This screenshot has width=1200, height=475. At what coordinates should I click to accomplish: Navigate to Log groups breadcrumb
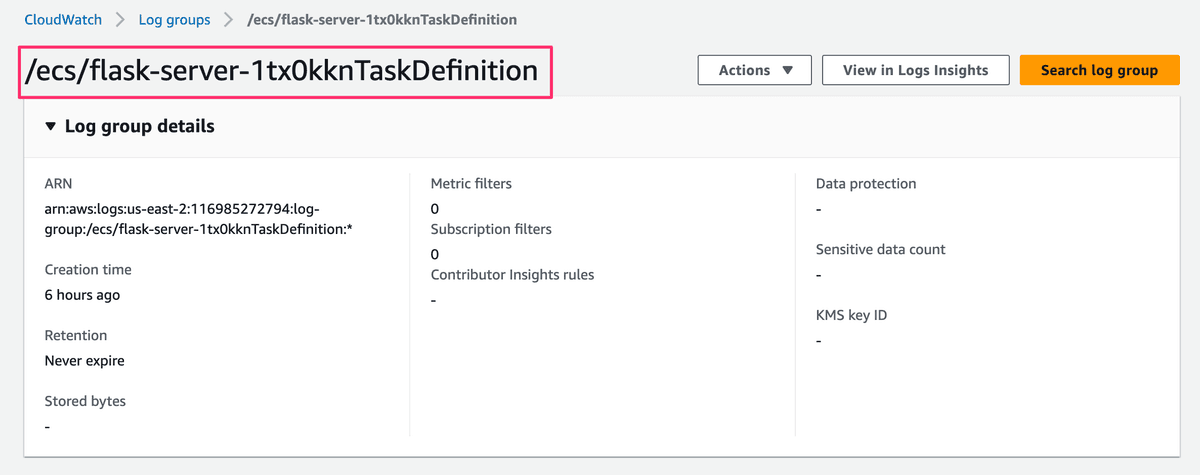coord(175,19)
